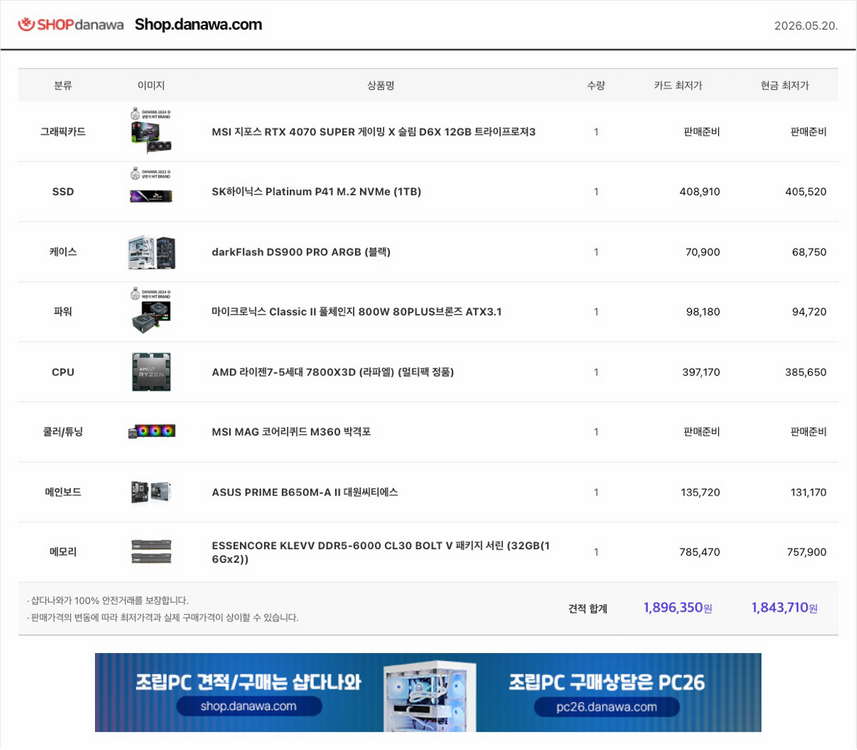Open MSI 지포스 RTX 4070 SUPER product name
The width and height of the screenshot is (857, 750).
(374, 132)
